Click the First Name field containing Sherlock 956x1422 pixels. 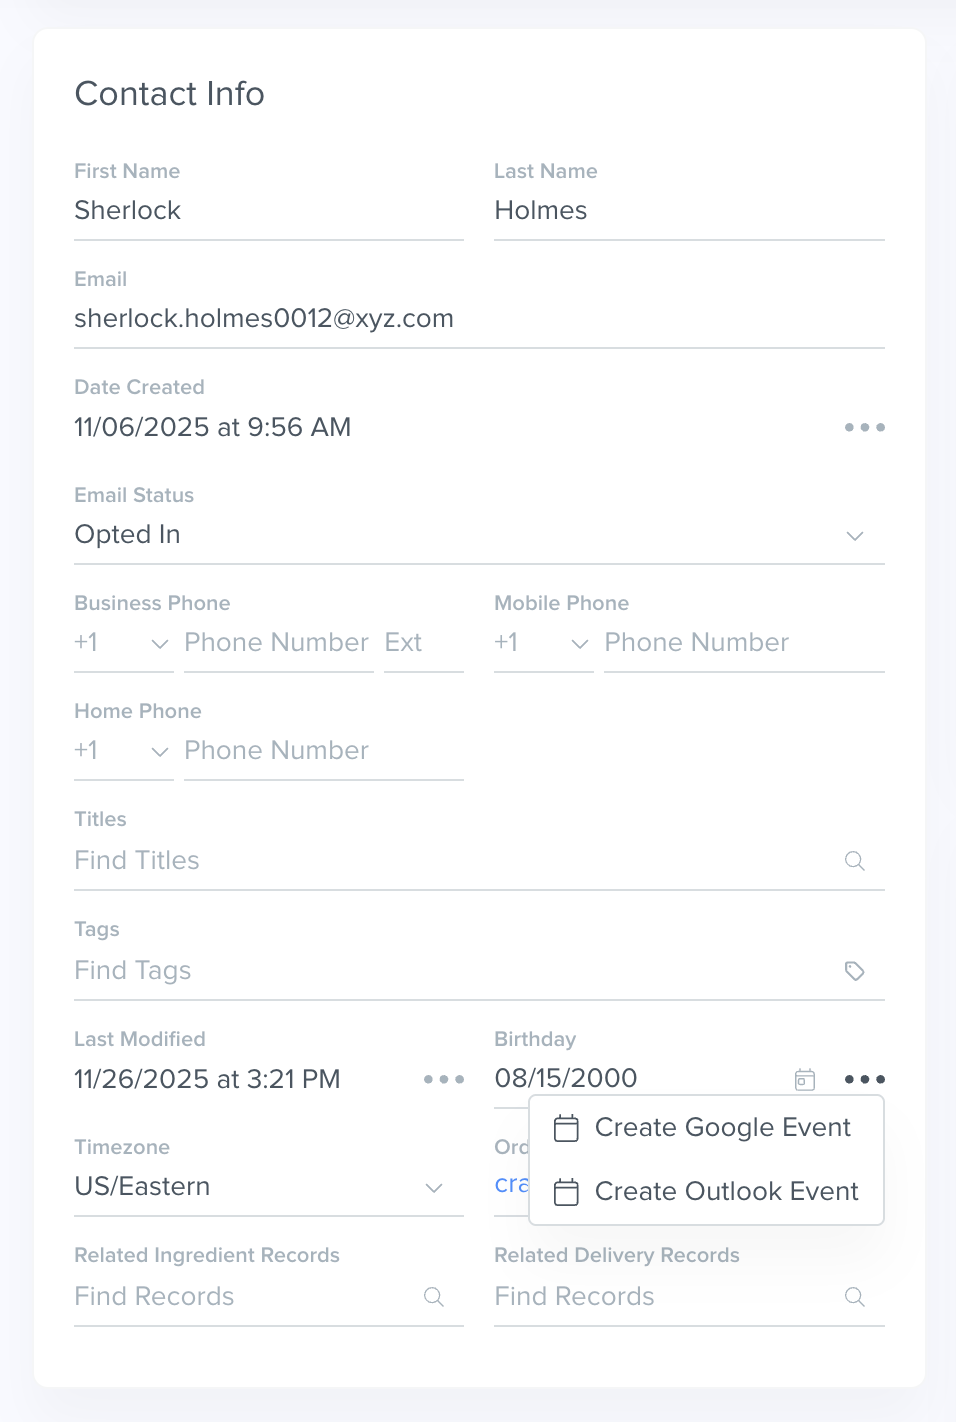(268, 211)
